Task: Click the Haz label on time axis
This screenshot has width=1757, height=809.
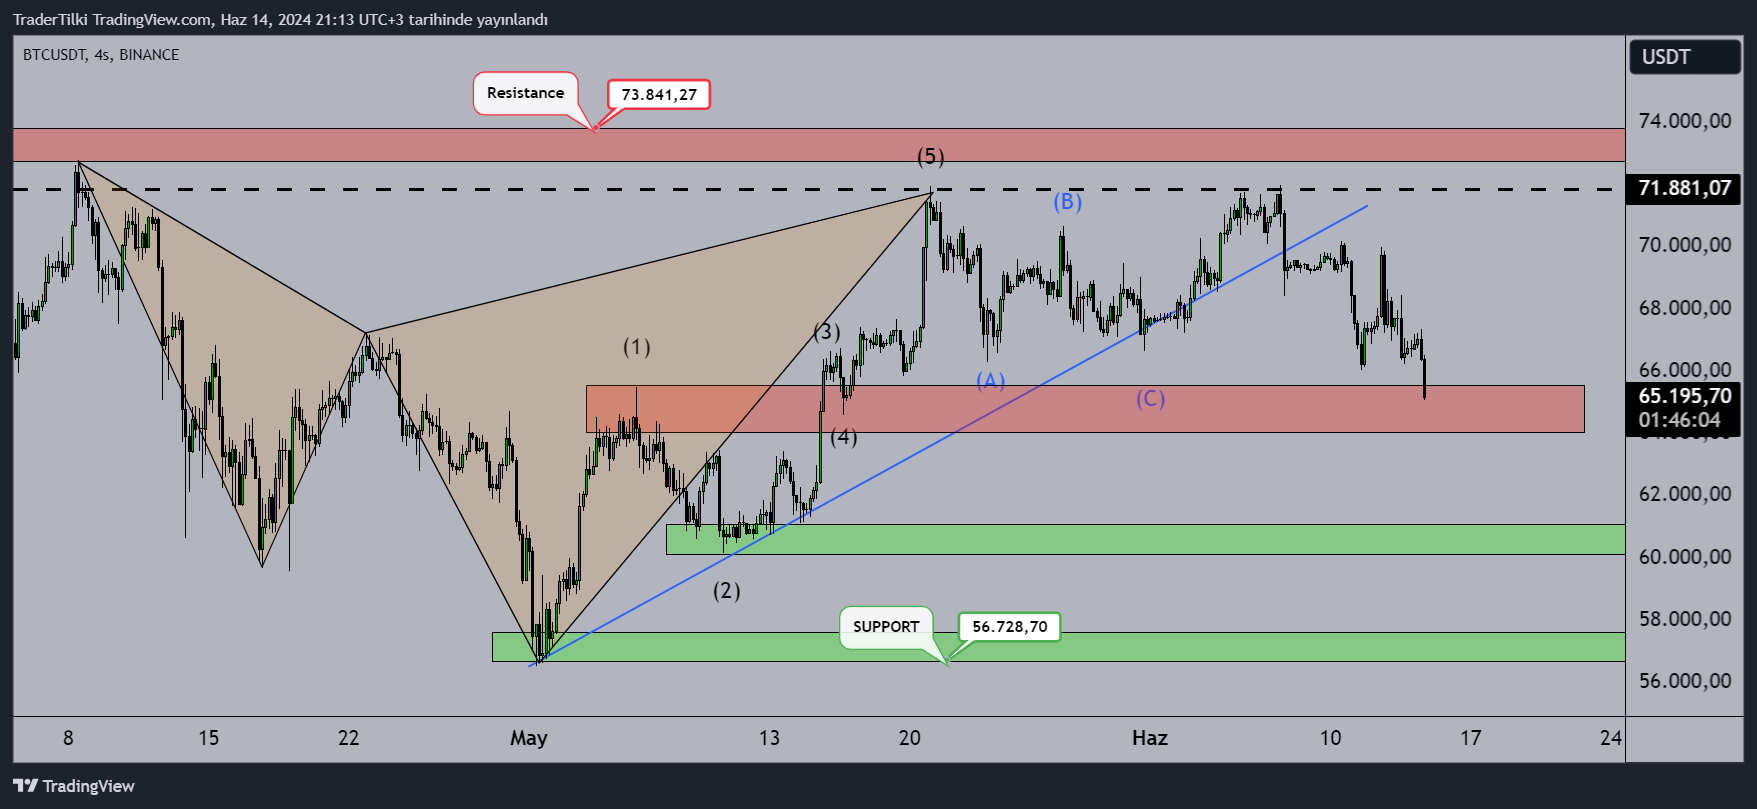Action: (1150, 738)
